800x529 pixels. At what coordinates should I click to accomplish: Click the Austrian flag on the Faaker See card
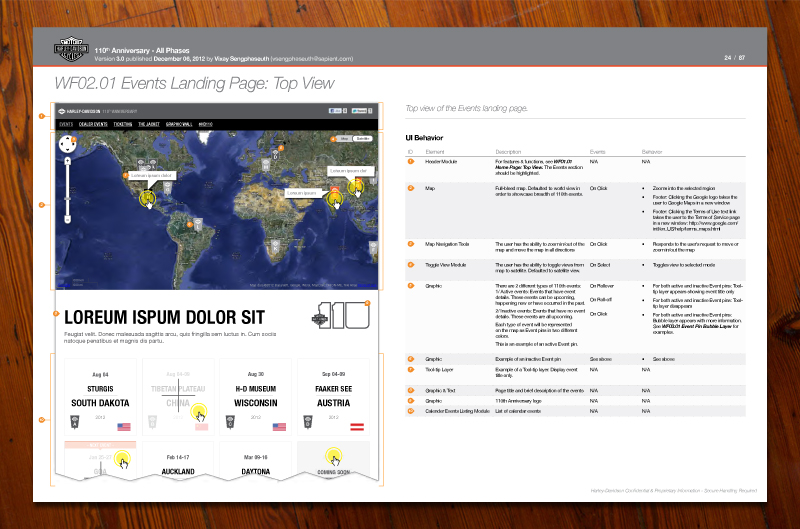(x=357, y=426)
